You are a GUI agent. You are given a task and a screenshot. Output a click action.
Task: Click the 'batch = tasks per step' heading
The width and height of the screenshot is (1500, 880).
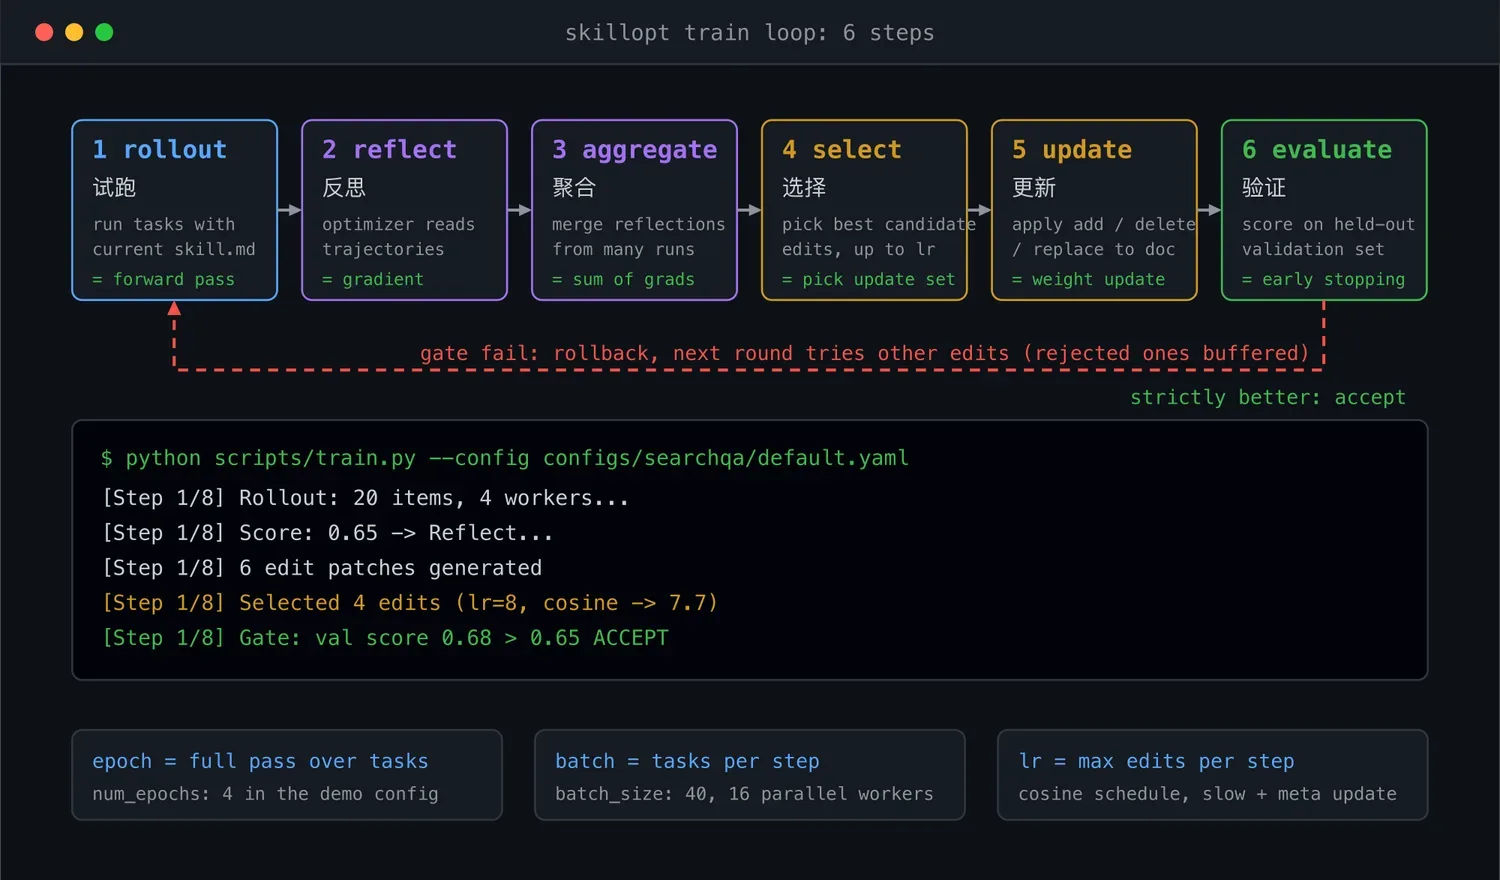pyautogui.click(x=687, y=761)
